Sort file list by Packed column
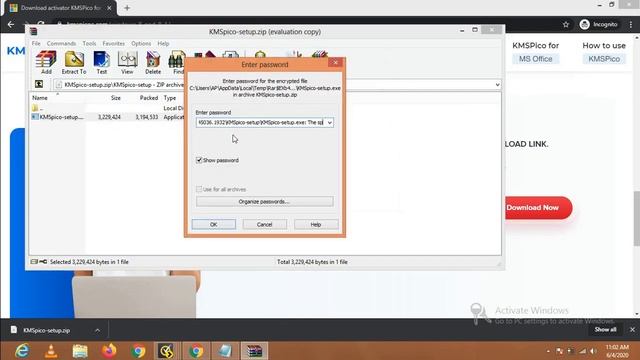This screenshot has height=360, width=640. click(149, 98)
